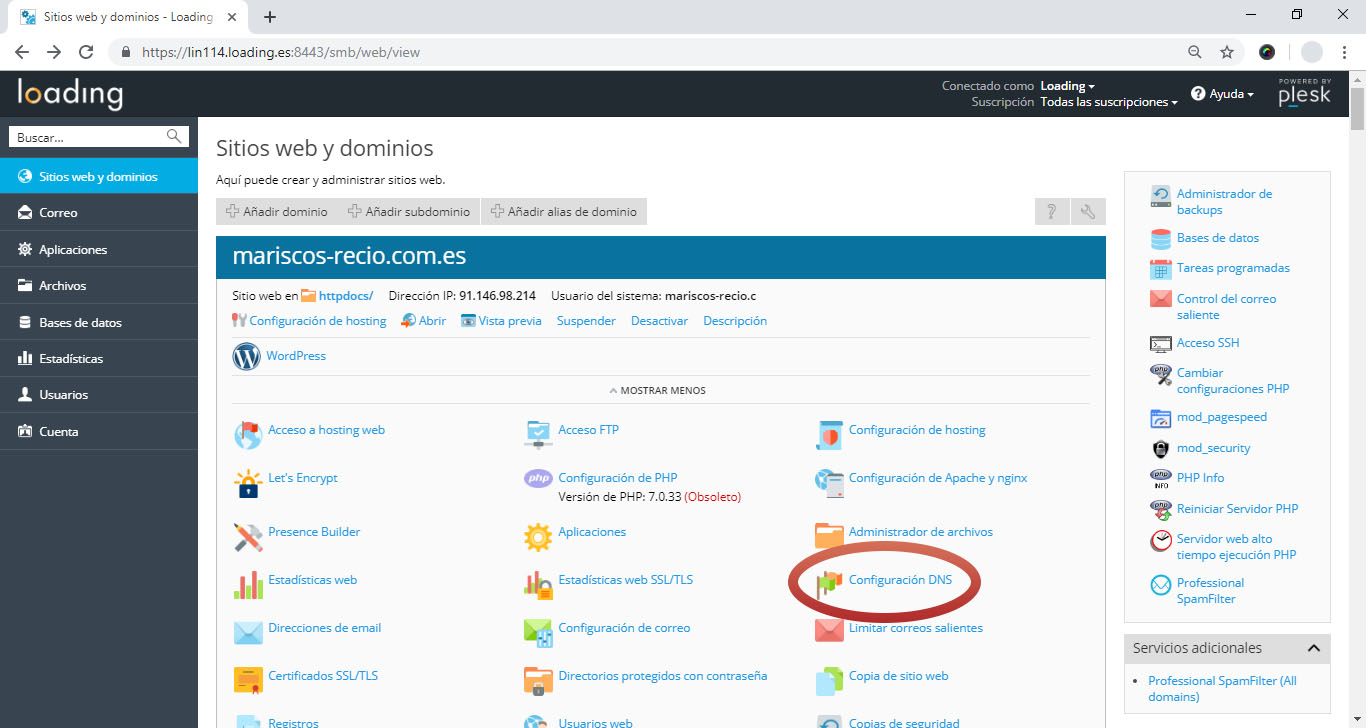Click the Configuración de hosting link under domain header
The image size is (1366, 728).
point(318,321)
